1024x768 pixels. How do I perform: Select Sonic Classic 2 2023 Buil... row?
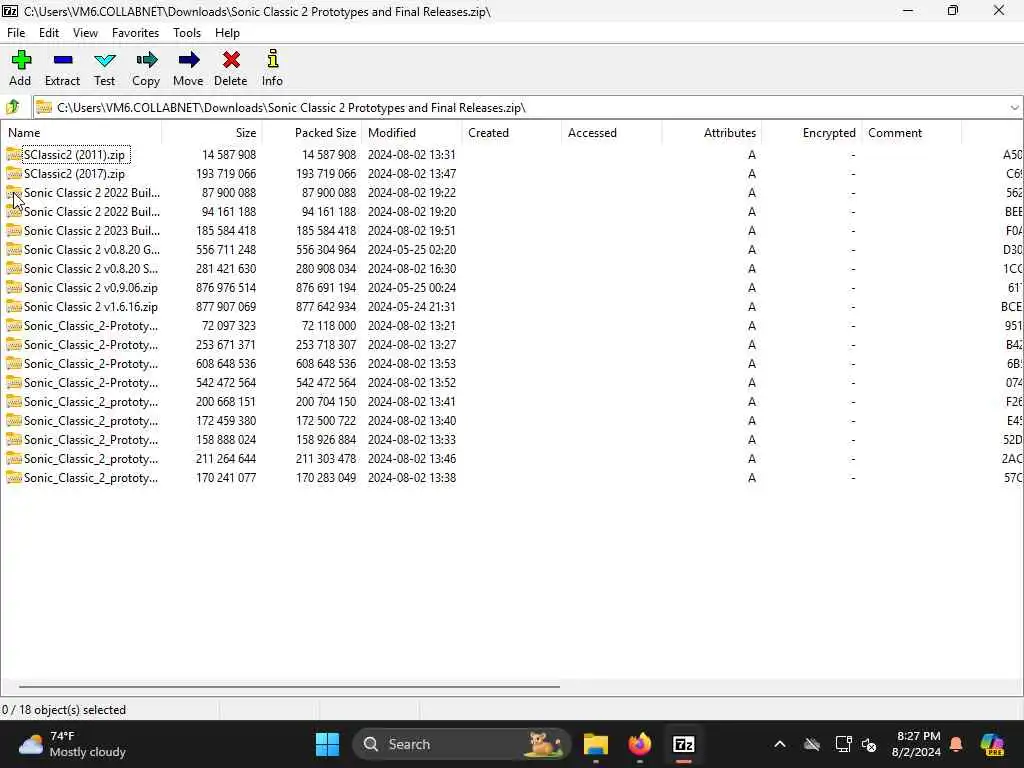(512, 231)
